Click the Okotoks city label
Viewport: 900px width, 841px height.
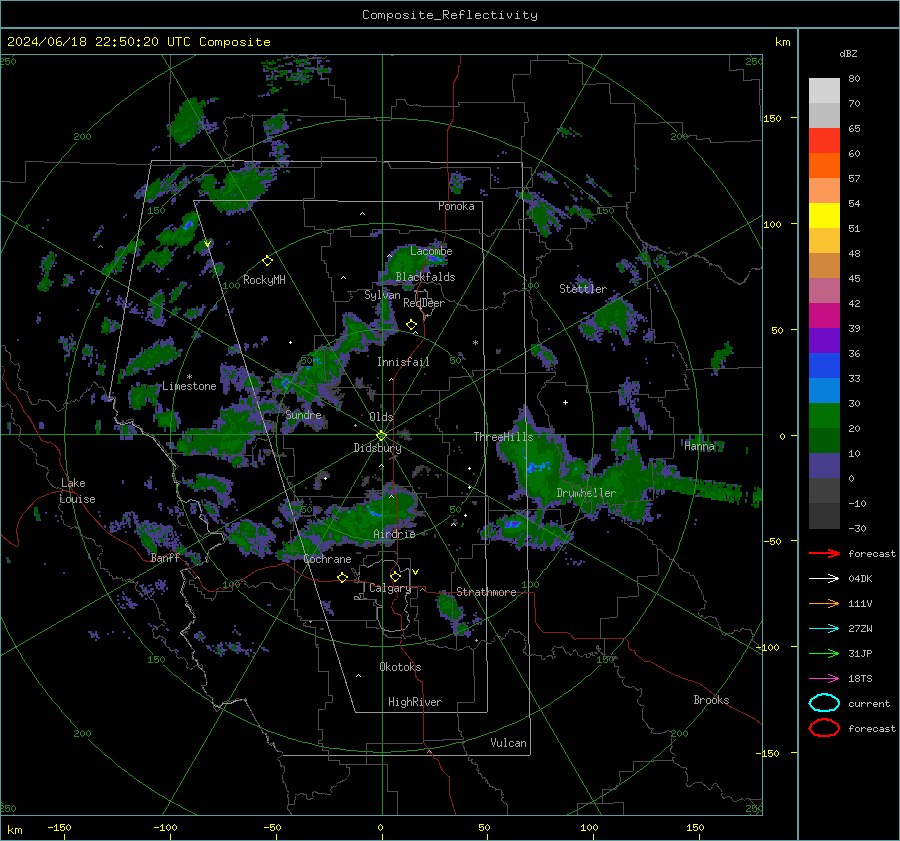(400, 667)
